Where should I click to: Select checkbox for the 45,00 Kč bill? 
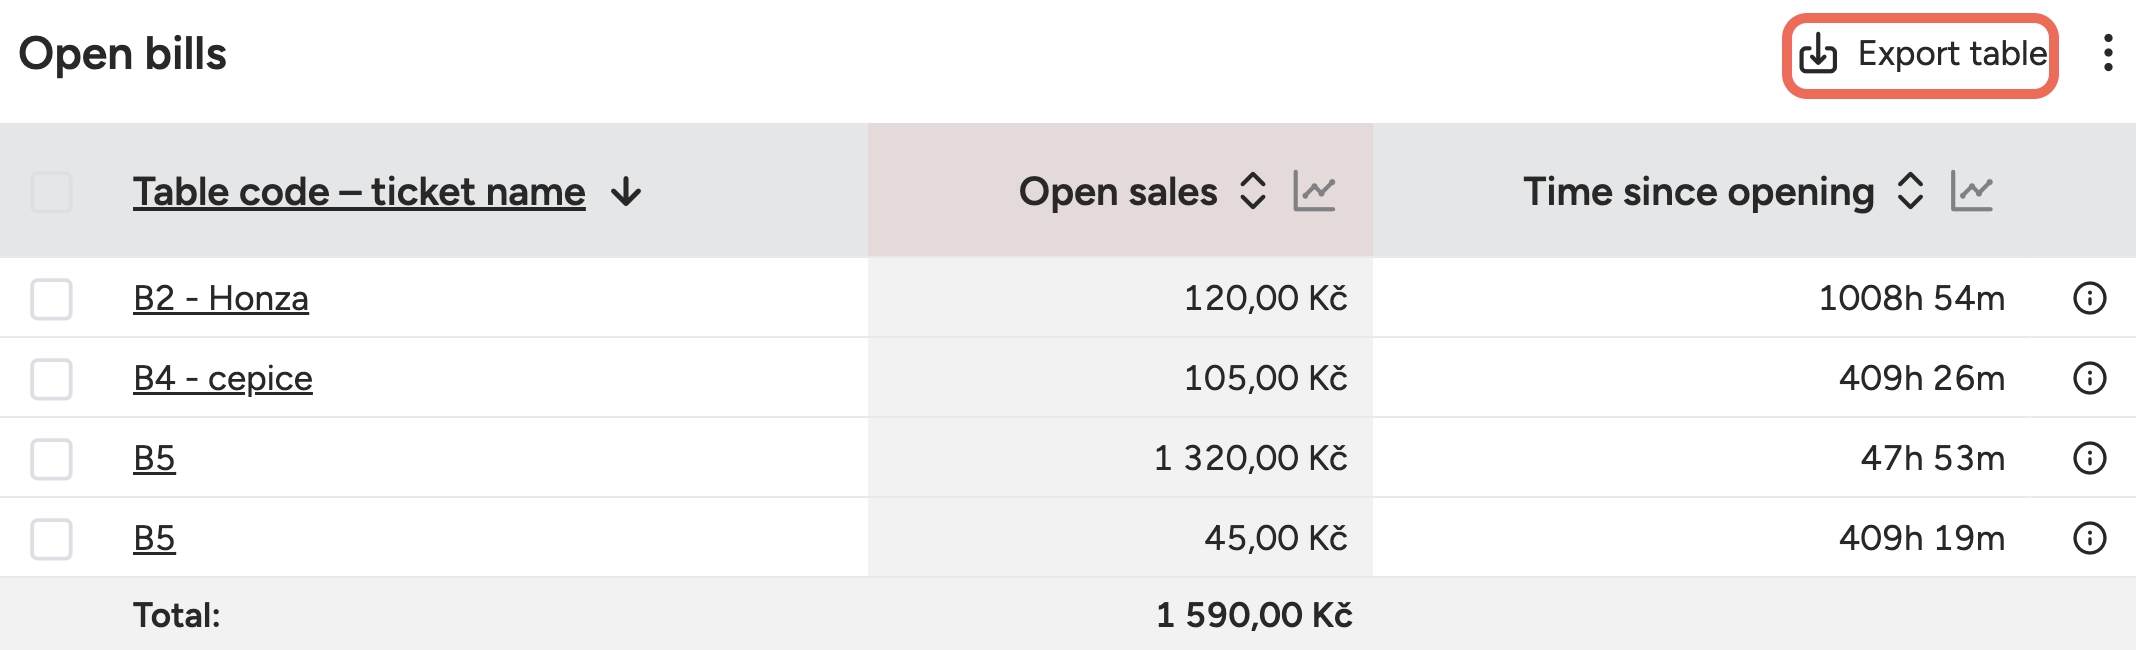click(51, 539)
